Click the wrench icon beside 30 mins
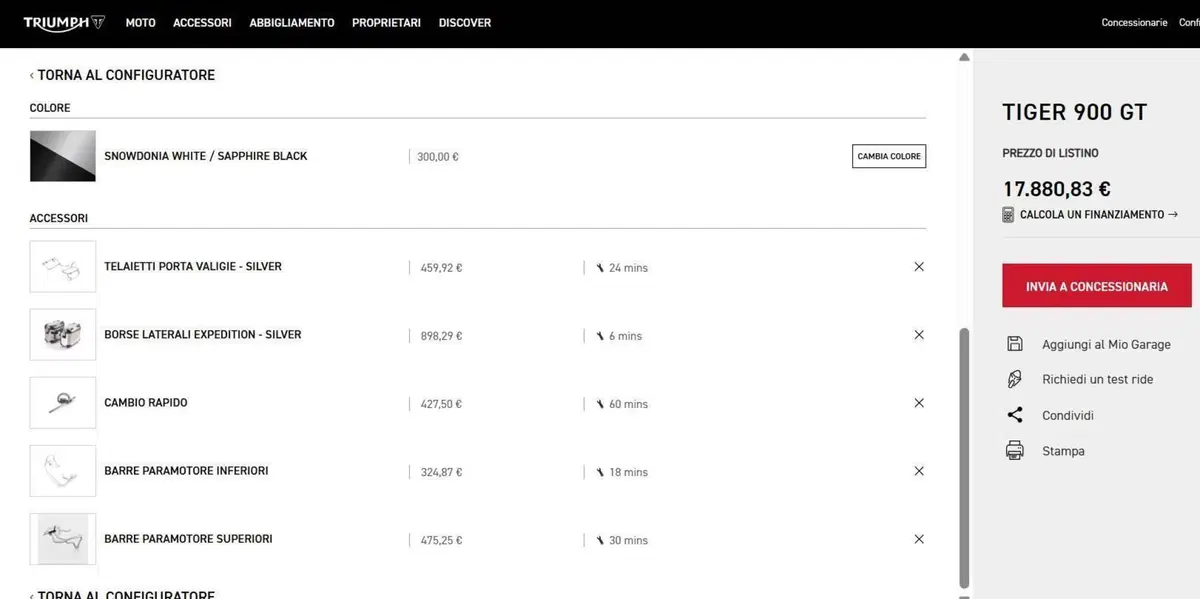This screenshot has width=1200, height=599. tap(600, 540)
